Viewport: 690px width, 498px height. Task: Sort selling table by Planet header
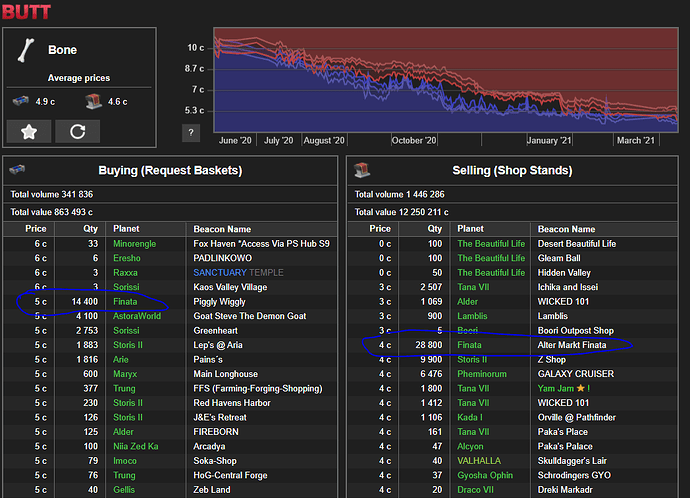(470, 229)
